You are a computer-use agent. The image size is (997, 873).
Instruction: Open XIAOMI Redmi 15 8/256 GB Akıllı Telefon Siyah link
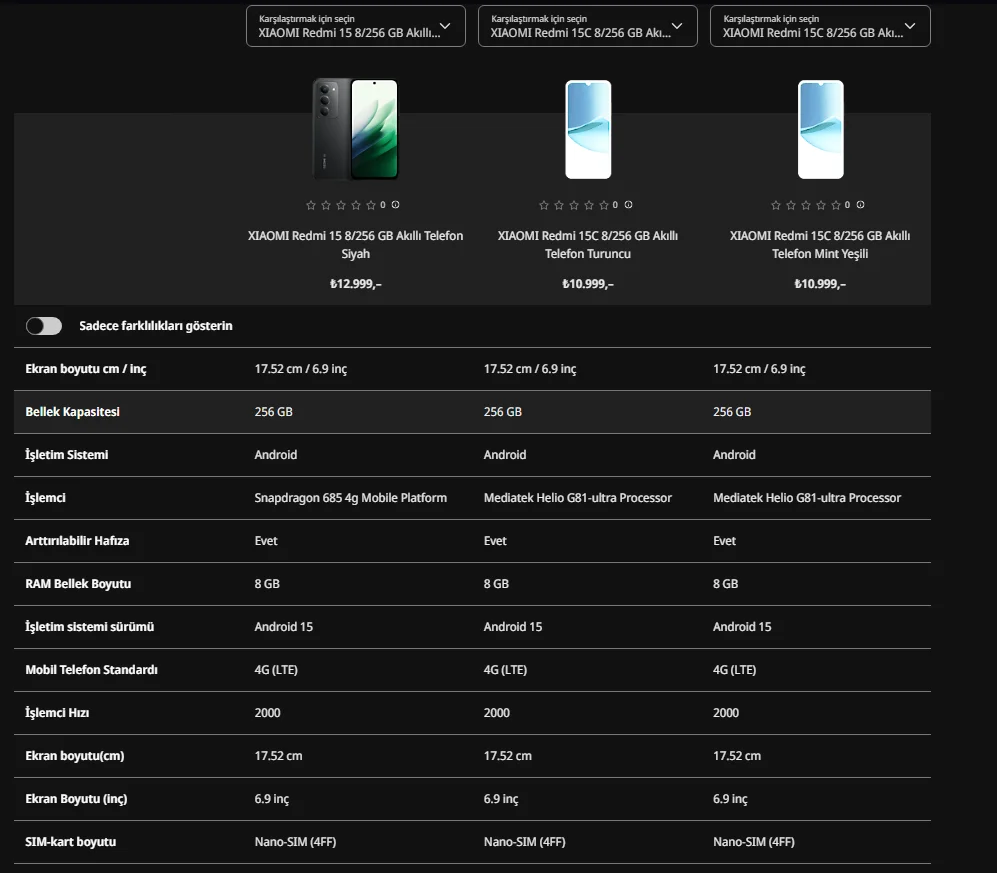click(355, 245)
